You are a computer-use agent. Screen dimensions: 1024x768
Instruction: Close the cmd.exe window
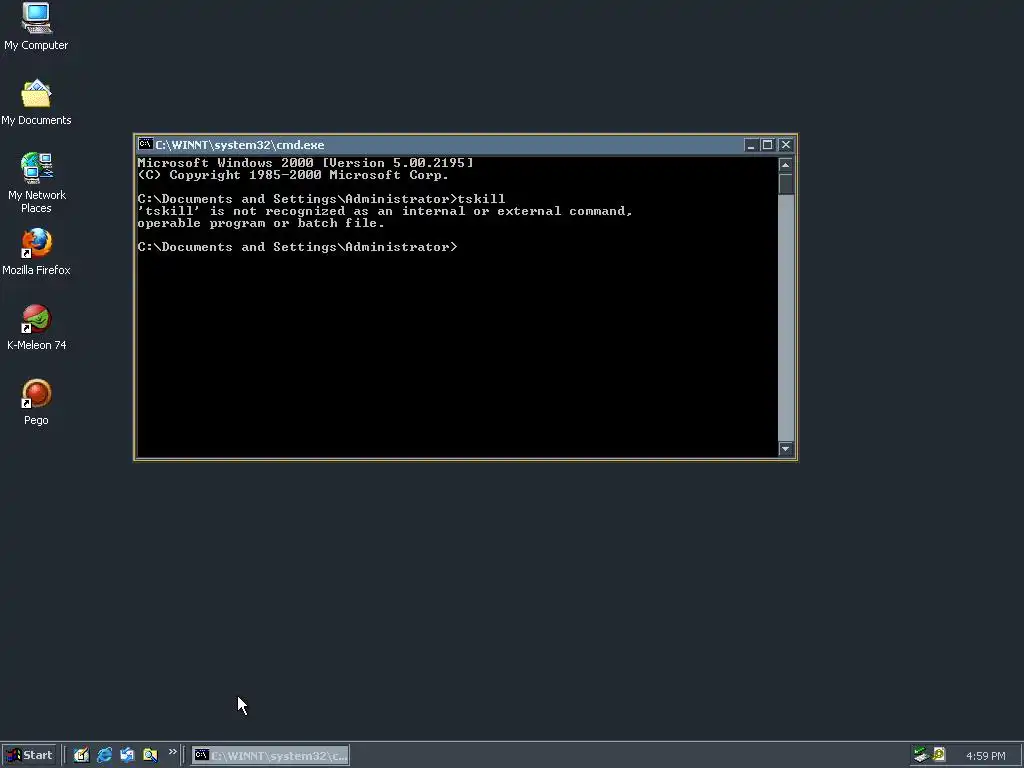(x=786, y=145)
